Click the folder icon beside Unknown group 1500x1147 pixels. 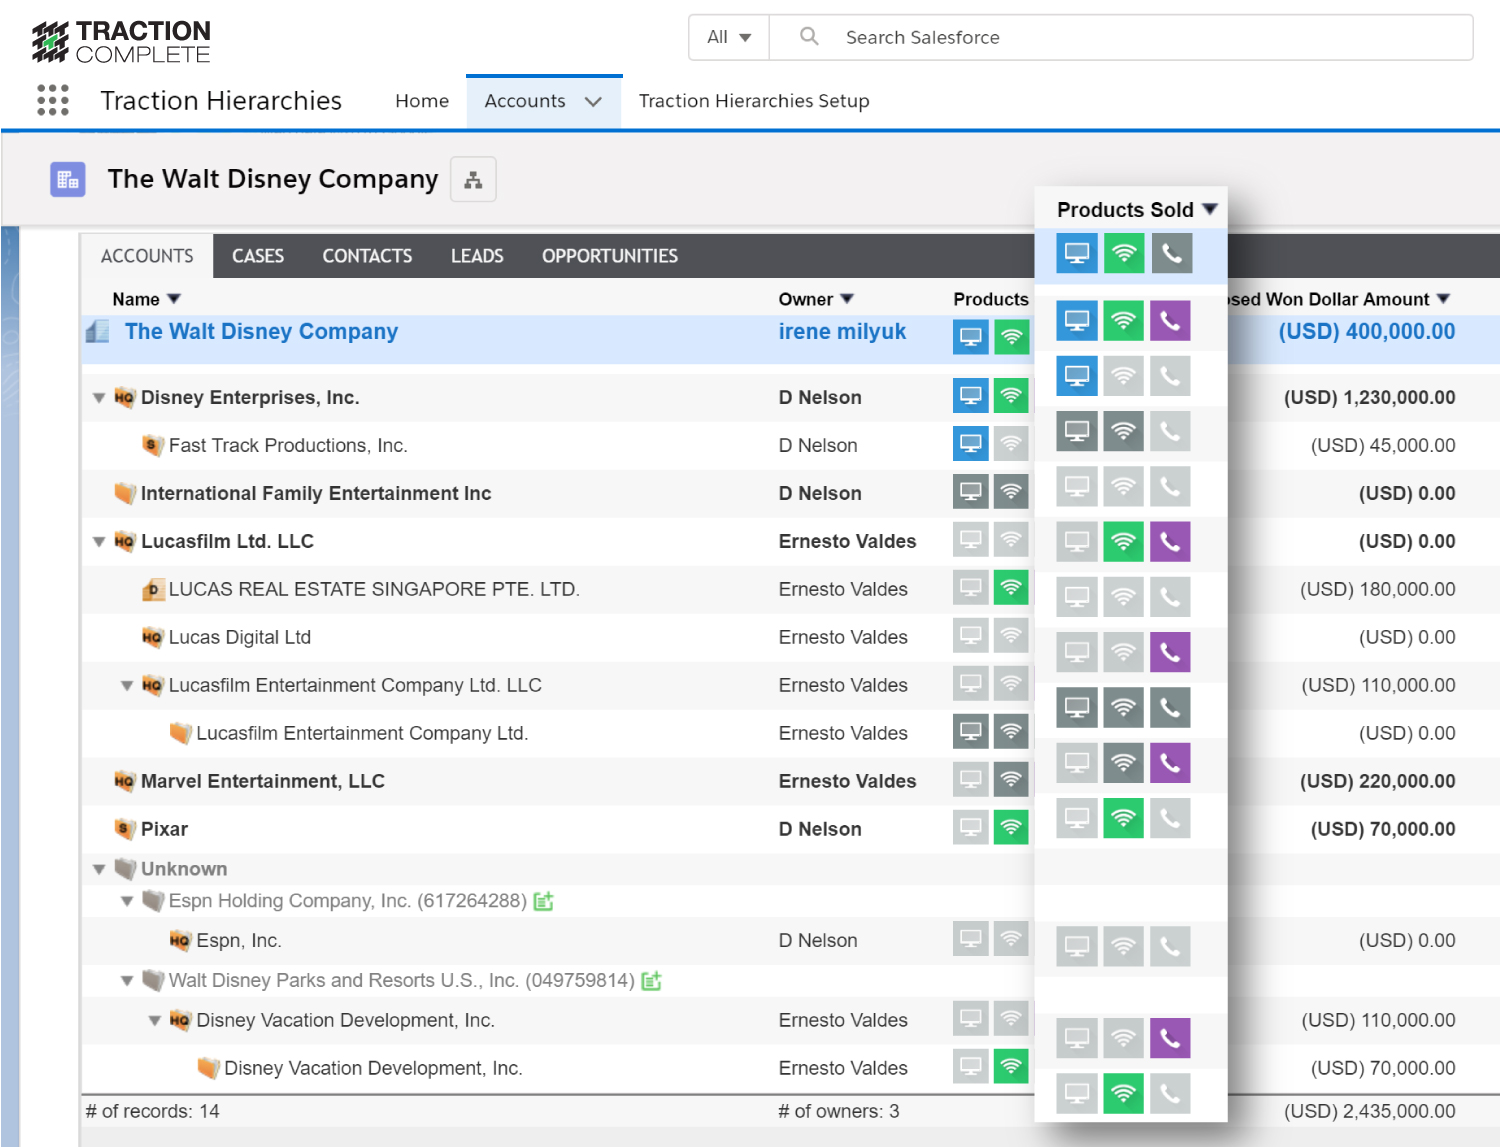point(125,868)
